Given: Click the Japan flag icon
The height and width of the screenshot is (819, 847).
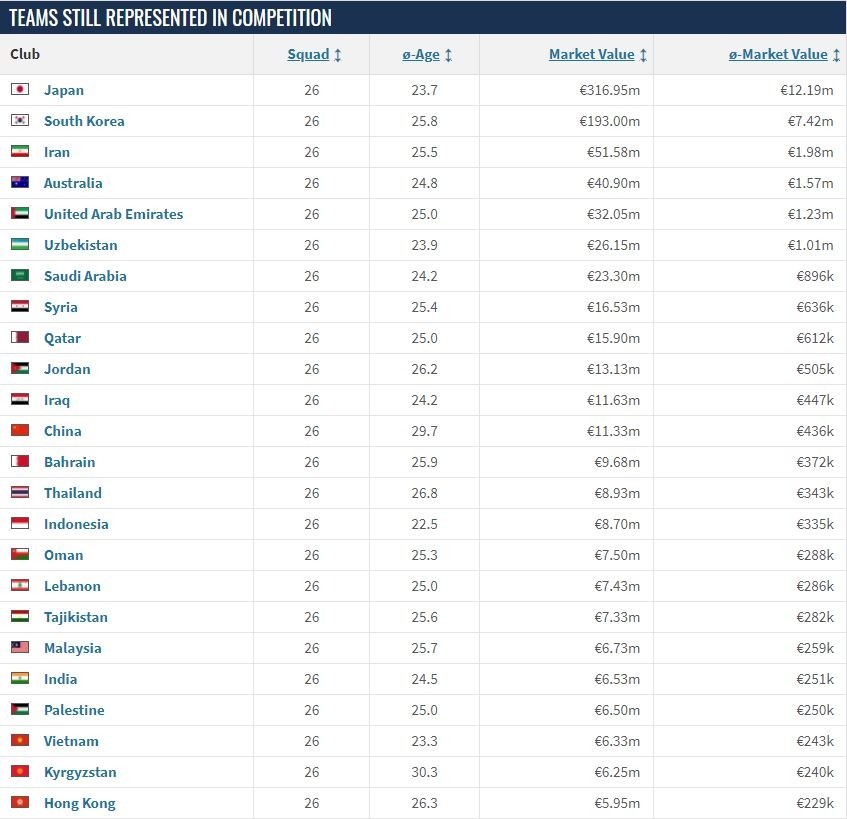Looking at the screenshot, I should pos(20,89).
